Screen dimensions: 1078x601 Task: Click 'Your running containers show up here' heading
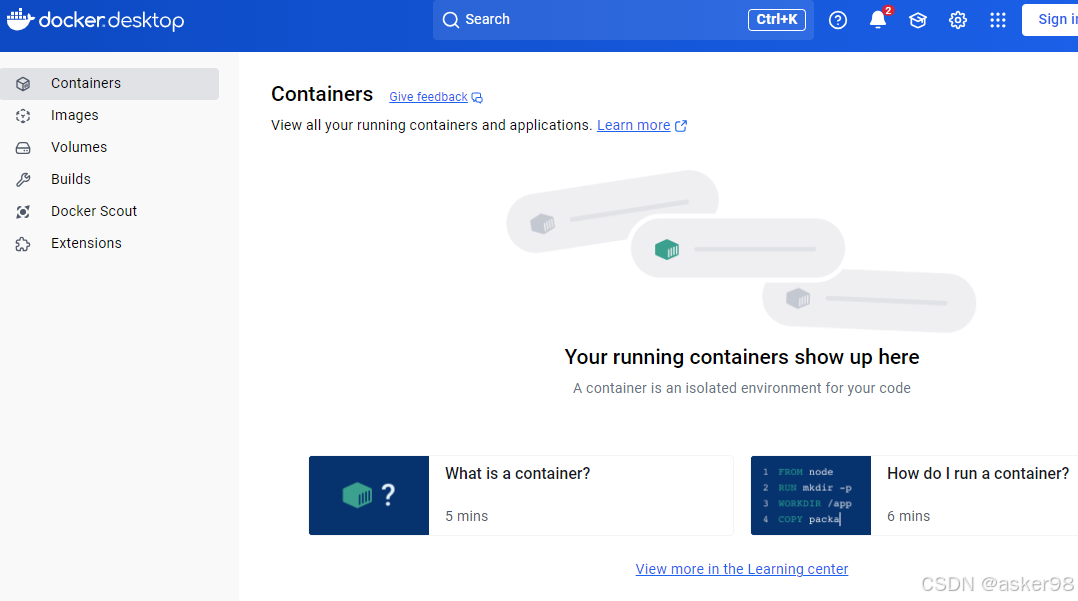[742, 357]
